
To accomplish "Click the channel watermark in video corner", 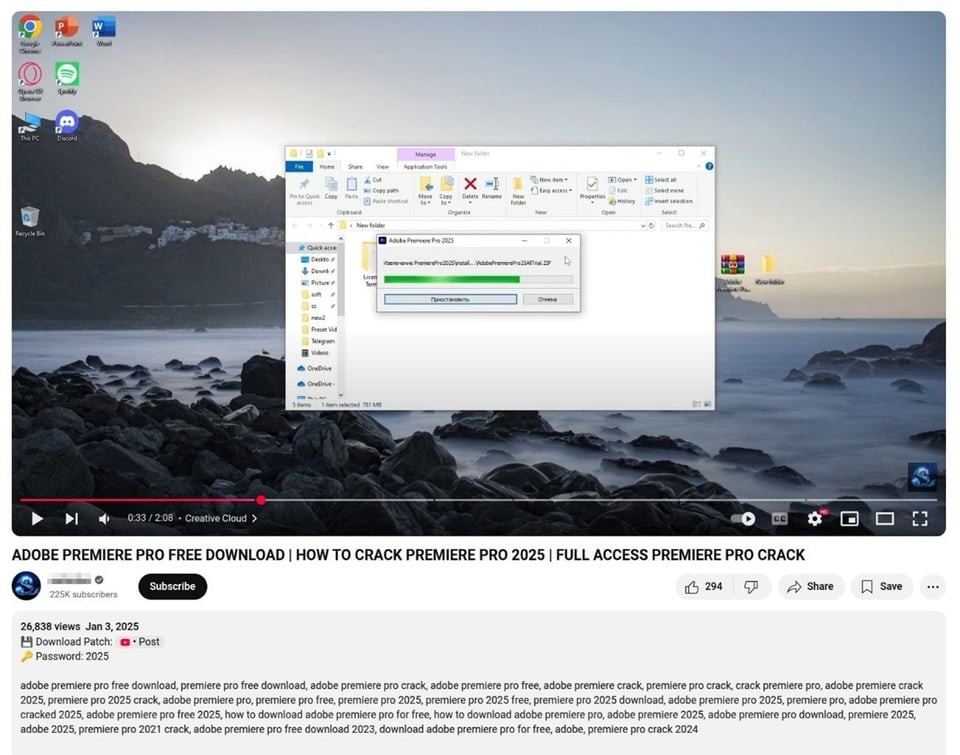I will (x=922, y=477).
